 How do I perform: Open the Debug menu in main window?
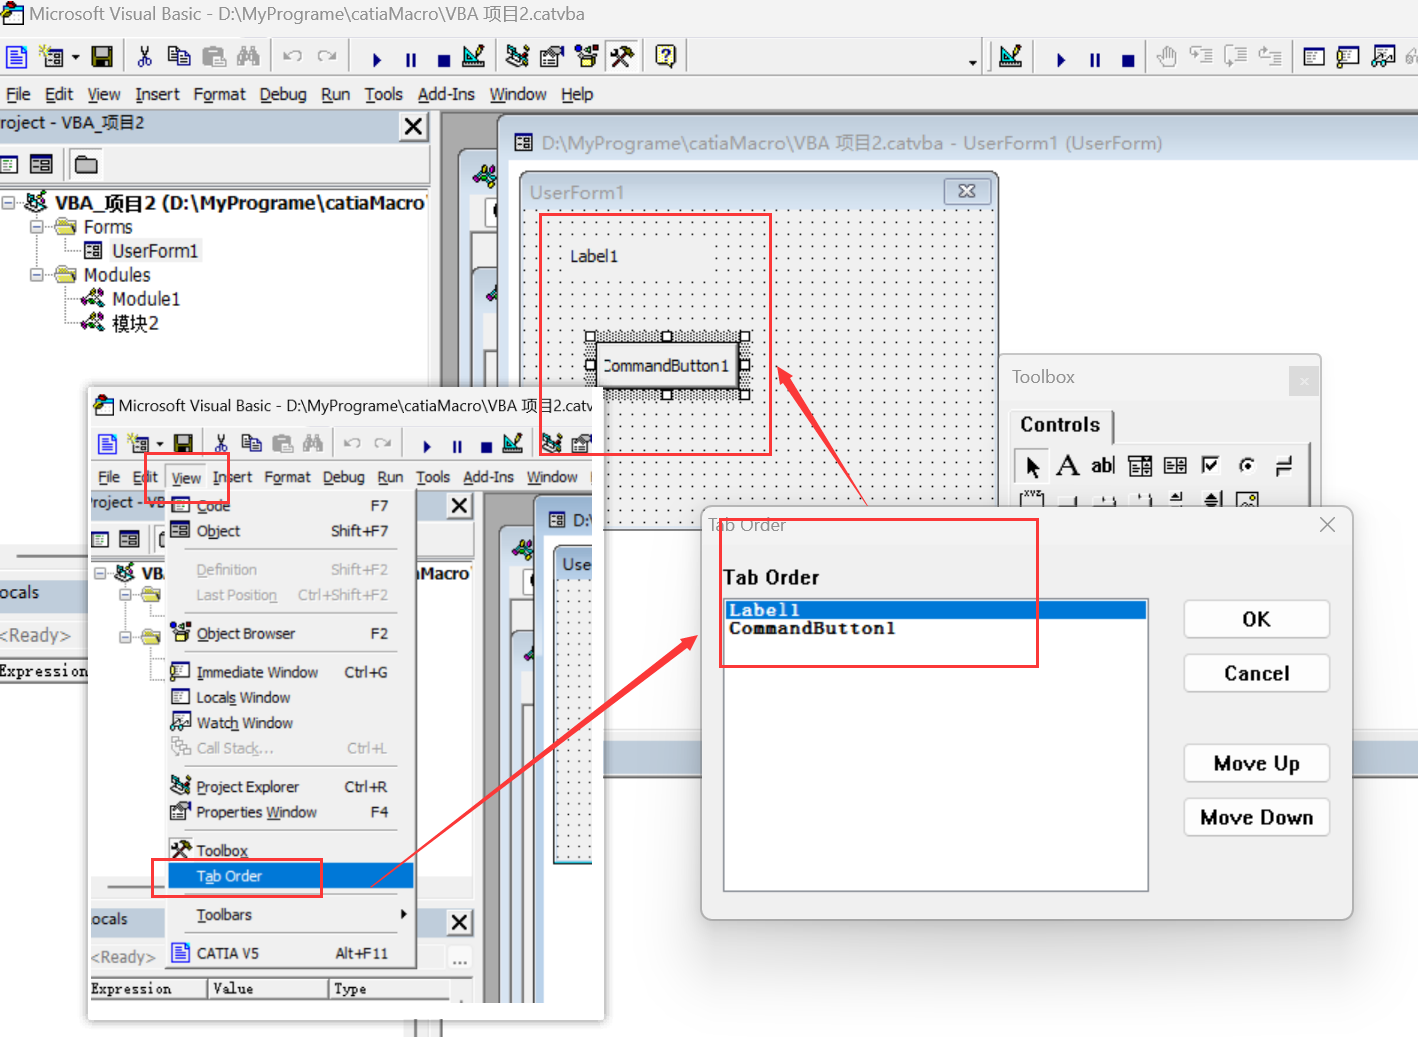click(x=283, y=94)
